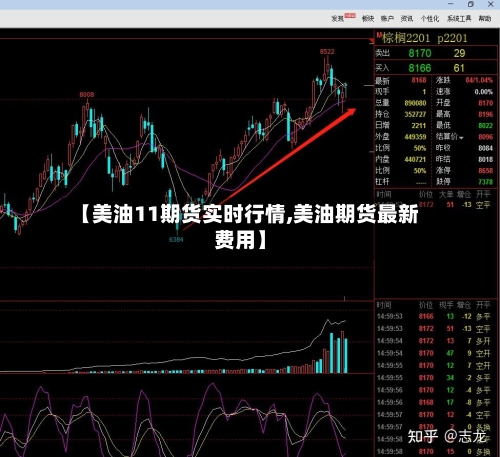500x457 pixels.
Task: Click the 持仓 value 352727
Action: (415, 114)
